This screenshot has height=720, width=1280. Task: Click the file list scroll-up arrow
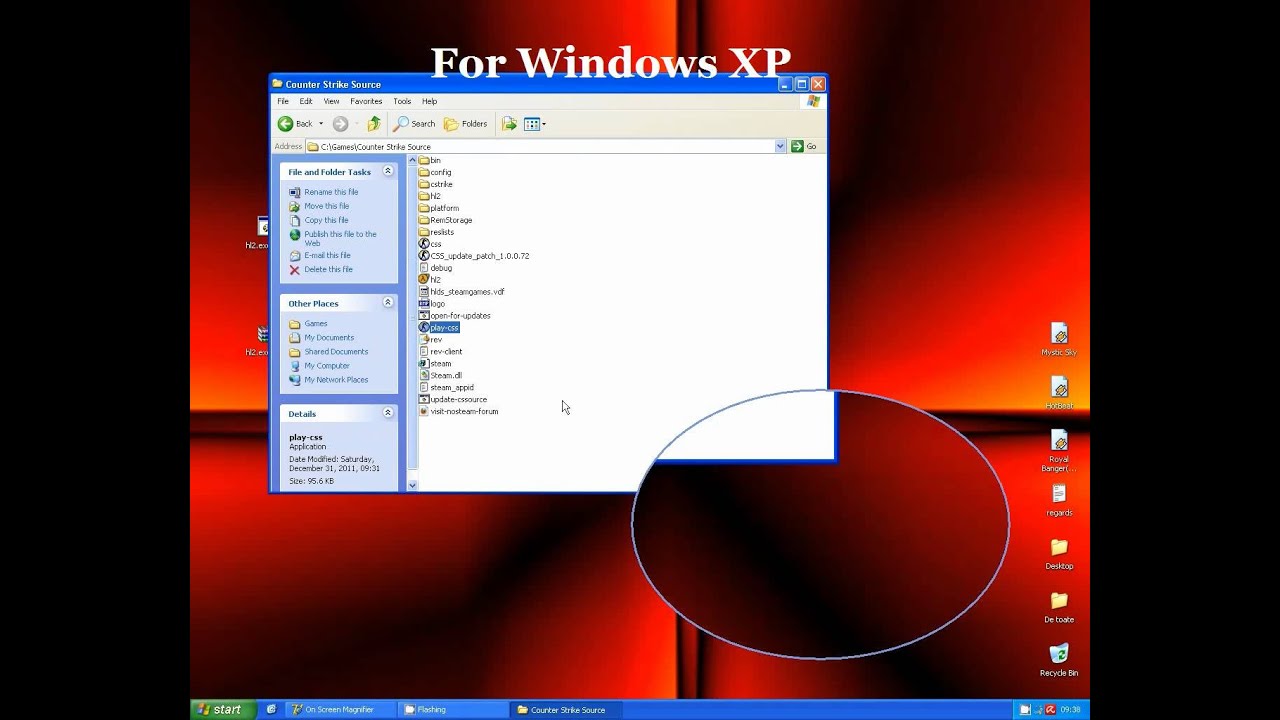tap(412, 160)
